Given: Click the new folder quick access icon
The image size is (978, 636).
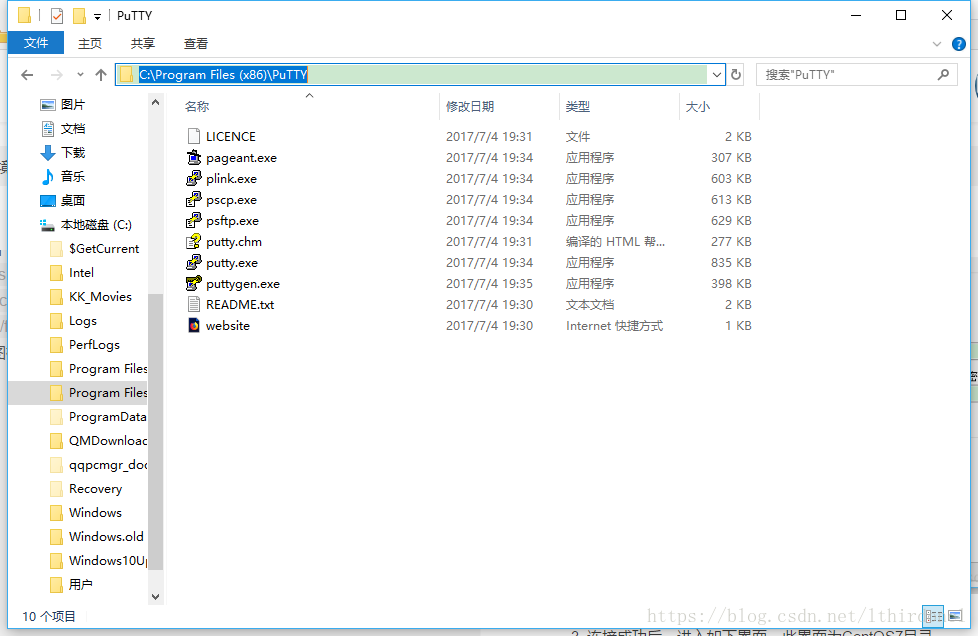Looking at the screenshot, I should point(79,16).
